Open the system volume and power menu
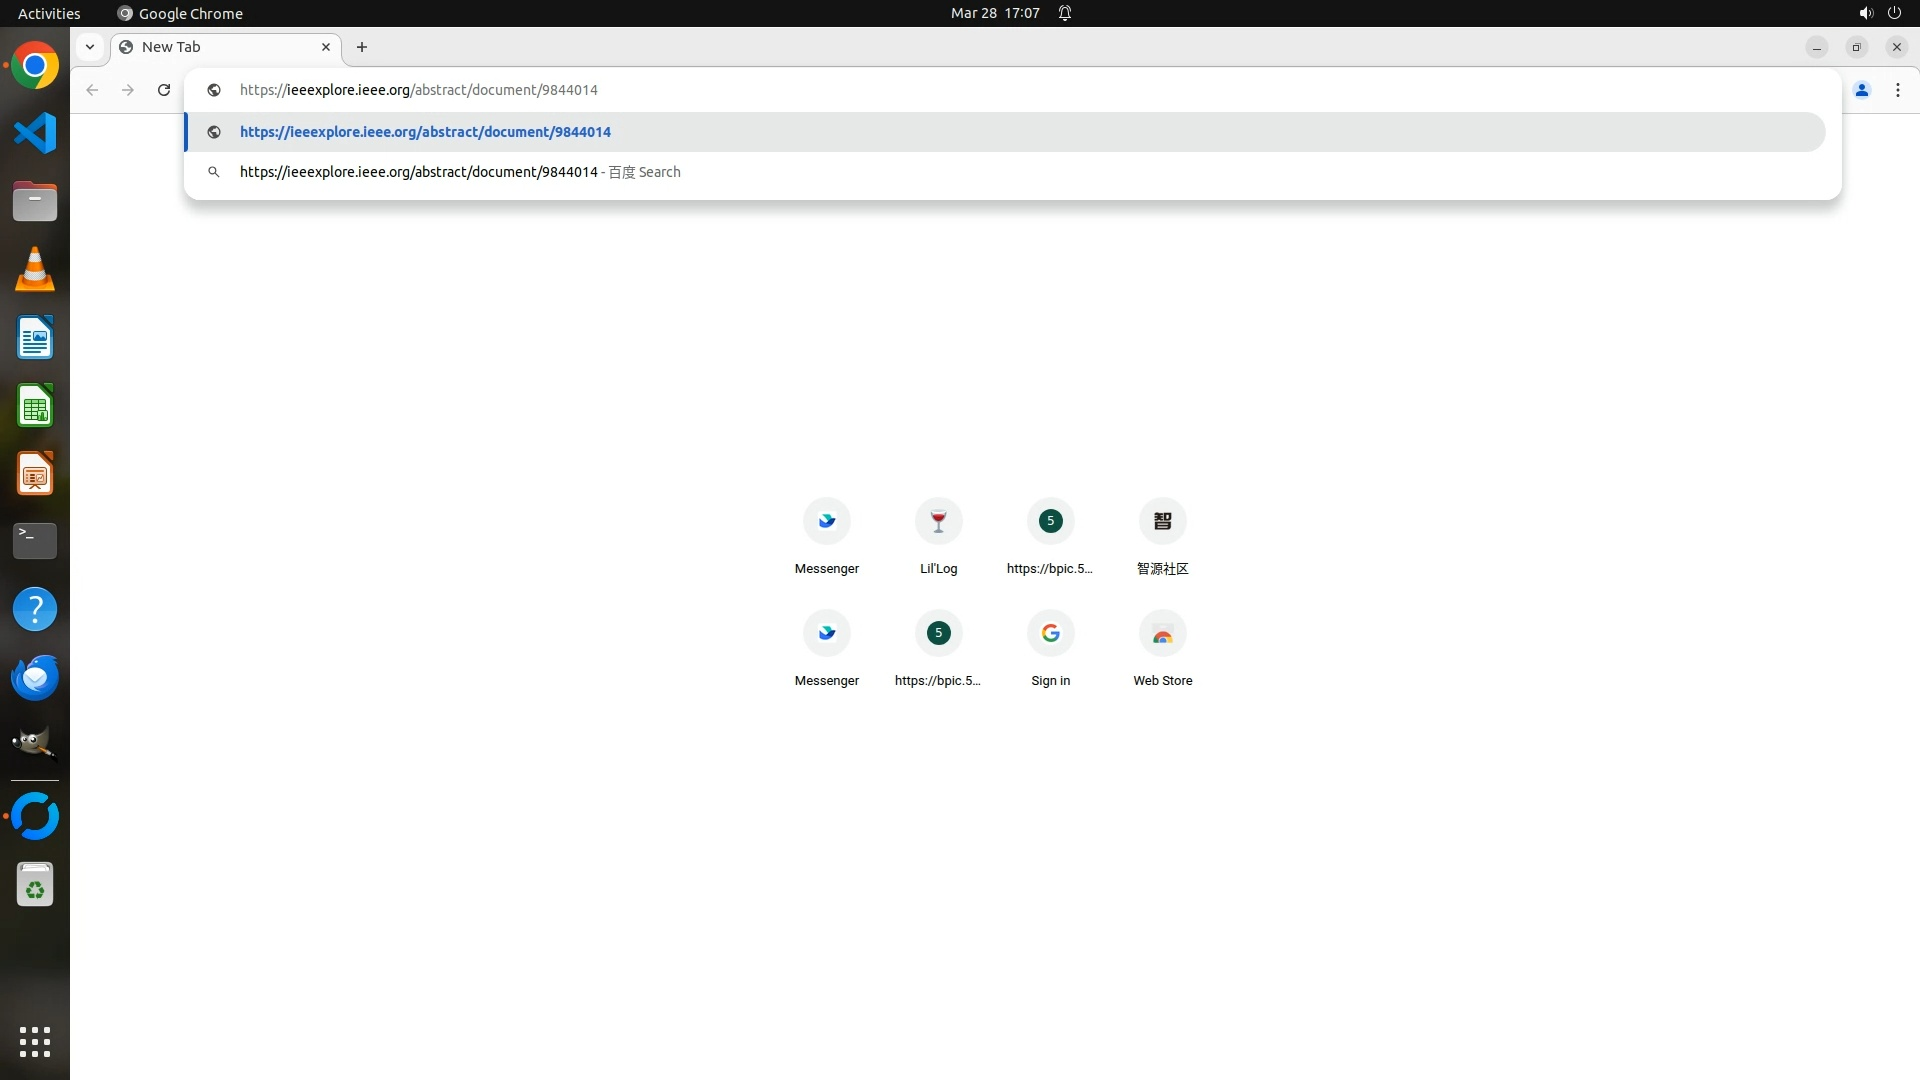Screen dimensions: 1920x1080 [1879, 13]
